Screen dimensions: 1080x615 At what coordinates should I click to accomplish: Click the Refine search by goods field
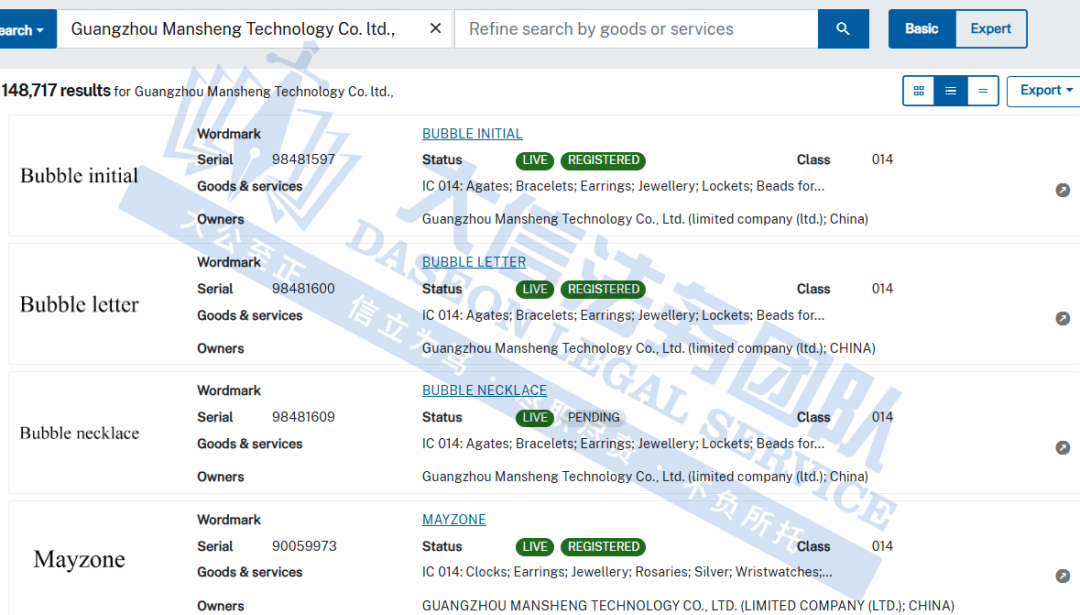coord(636,29)
